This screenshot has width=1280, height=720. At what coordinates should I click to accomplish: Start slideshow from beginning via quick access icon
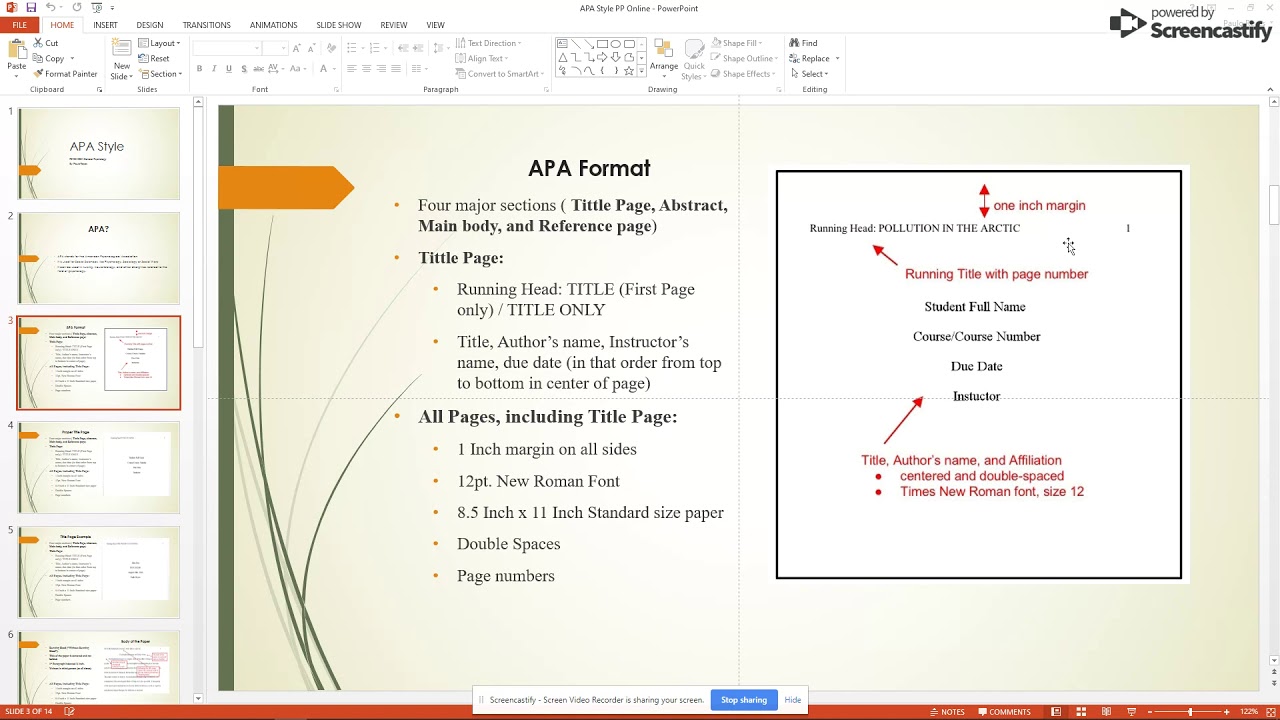click(96, 7)
